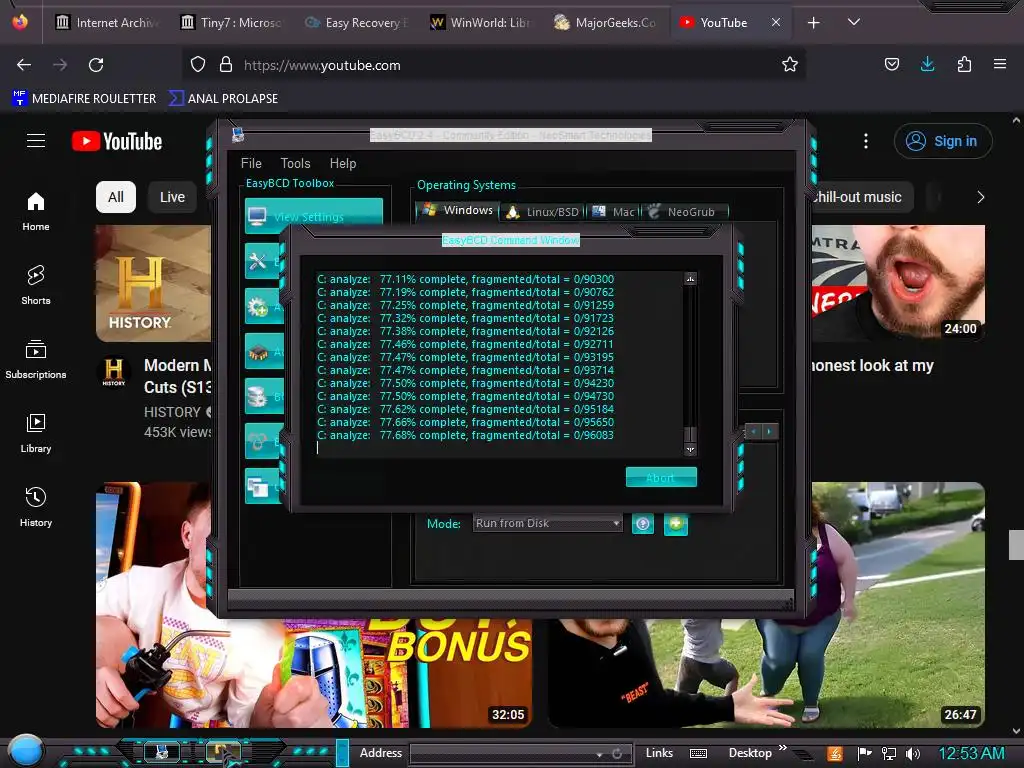Open the Tools menu in EasyBCD
1024x768 pixels.
coord(295,163)
